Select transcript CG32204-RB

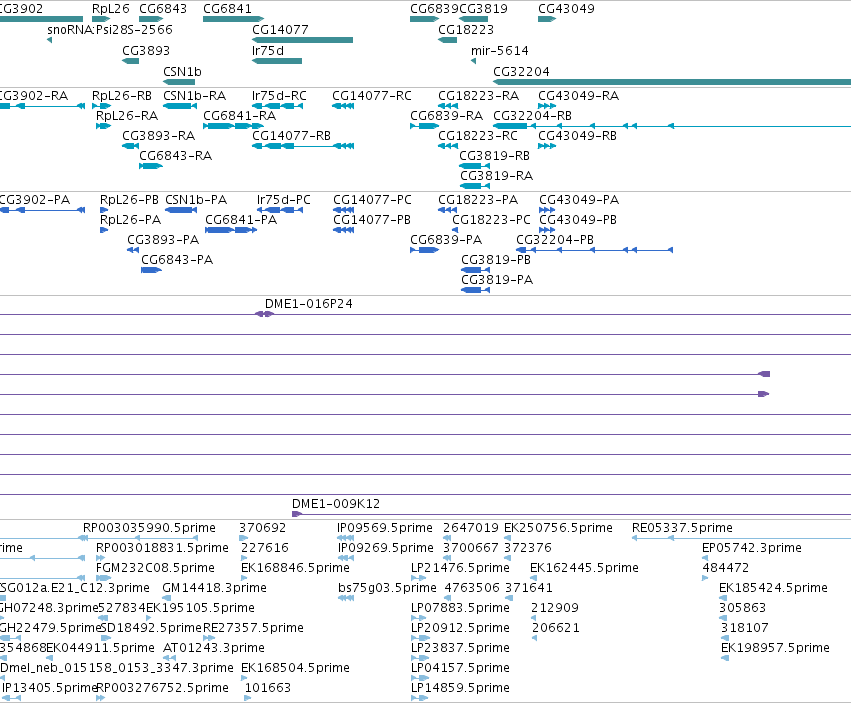(x=532, y=116)
